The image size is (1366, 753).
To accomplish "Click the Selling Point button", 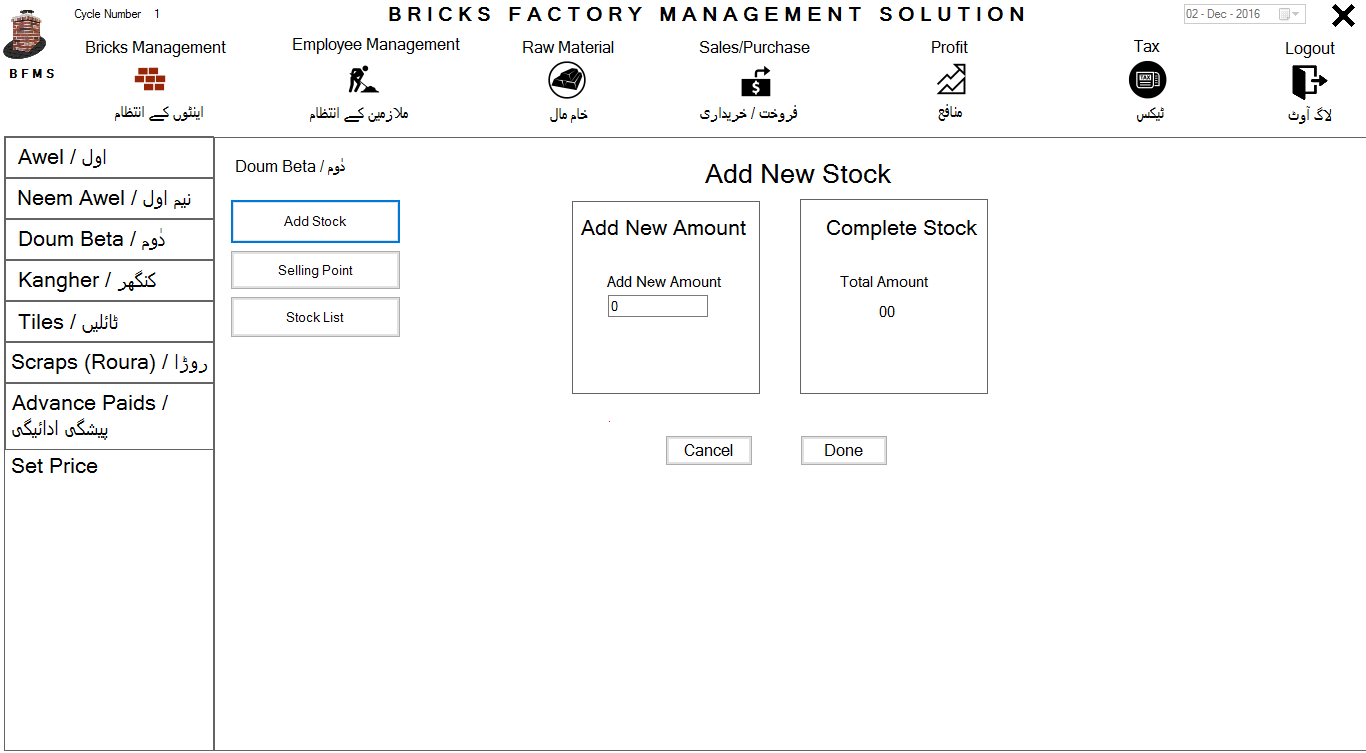I will (315, 270).
